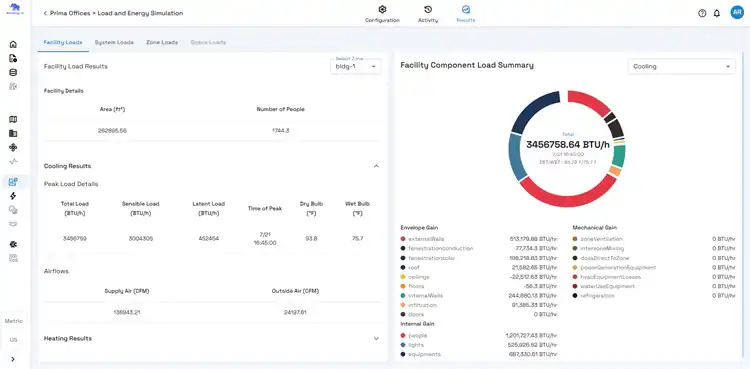Go back using the breadcrumb left chevron
750x369 pixels.
[45, 13]
